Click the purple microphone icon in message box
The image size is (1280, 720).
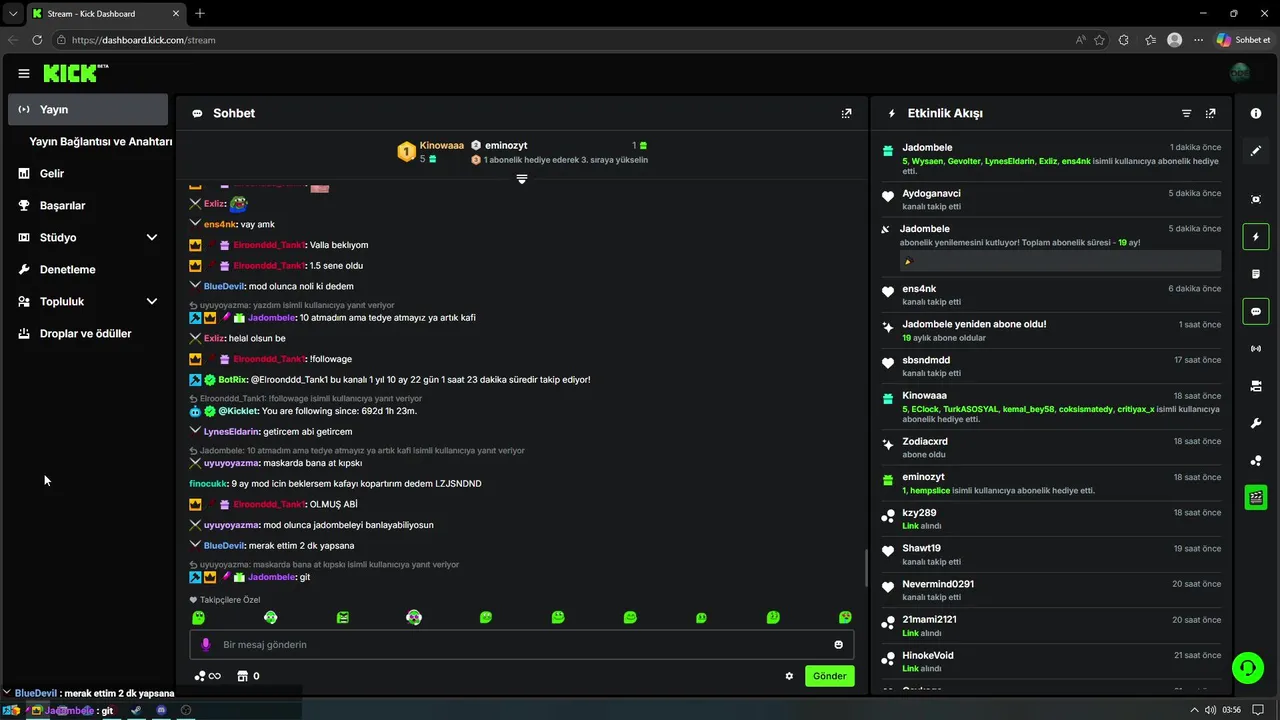[x=206, y=644]
